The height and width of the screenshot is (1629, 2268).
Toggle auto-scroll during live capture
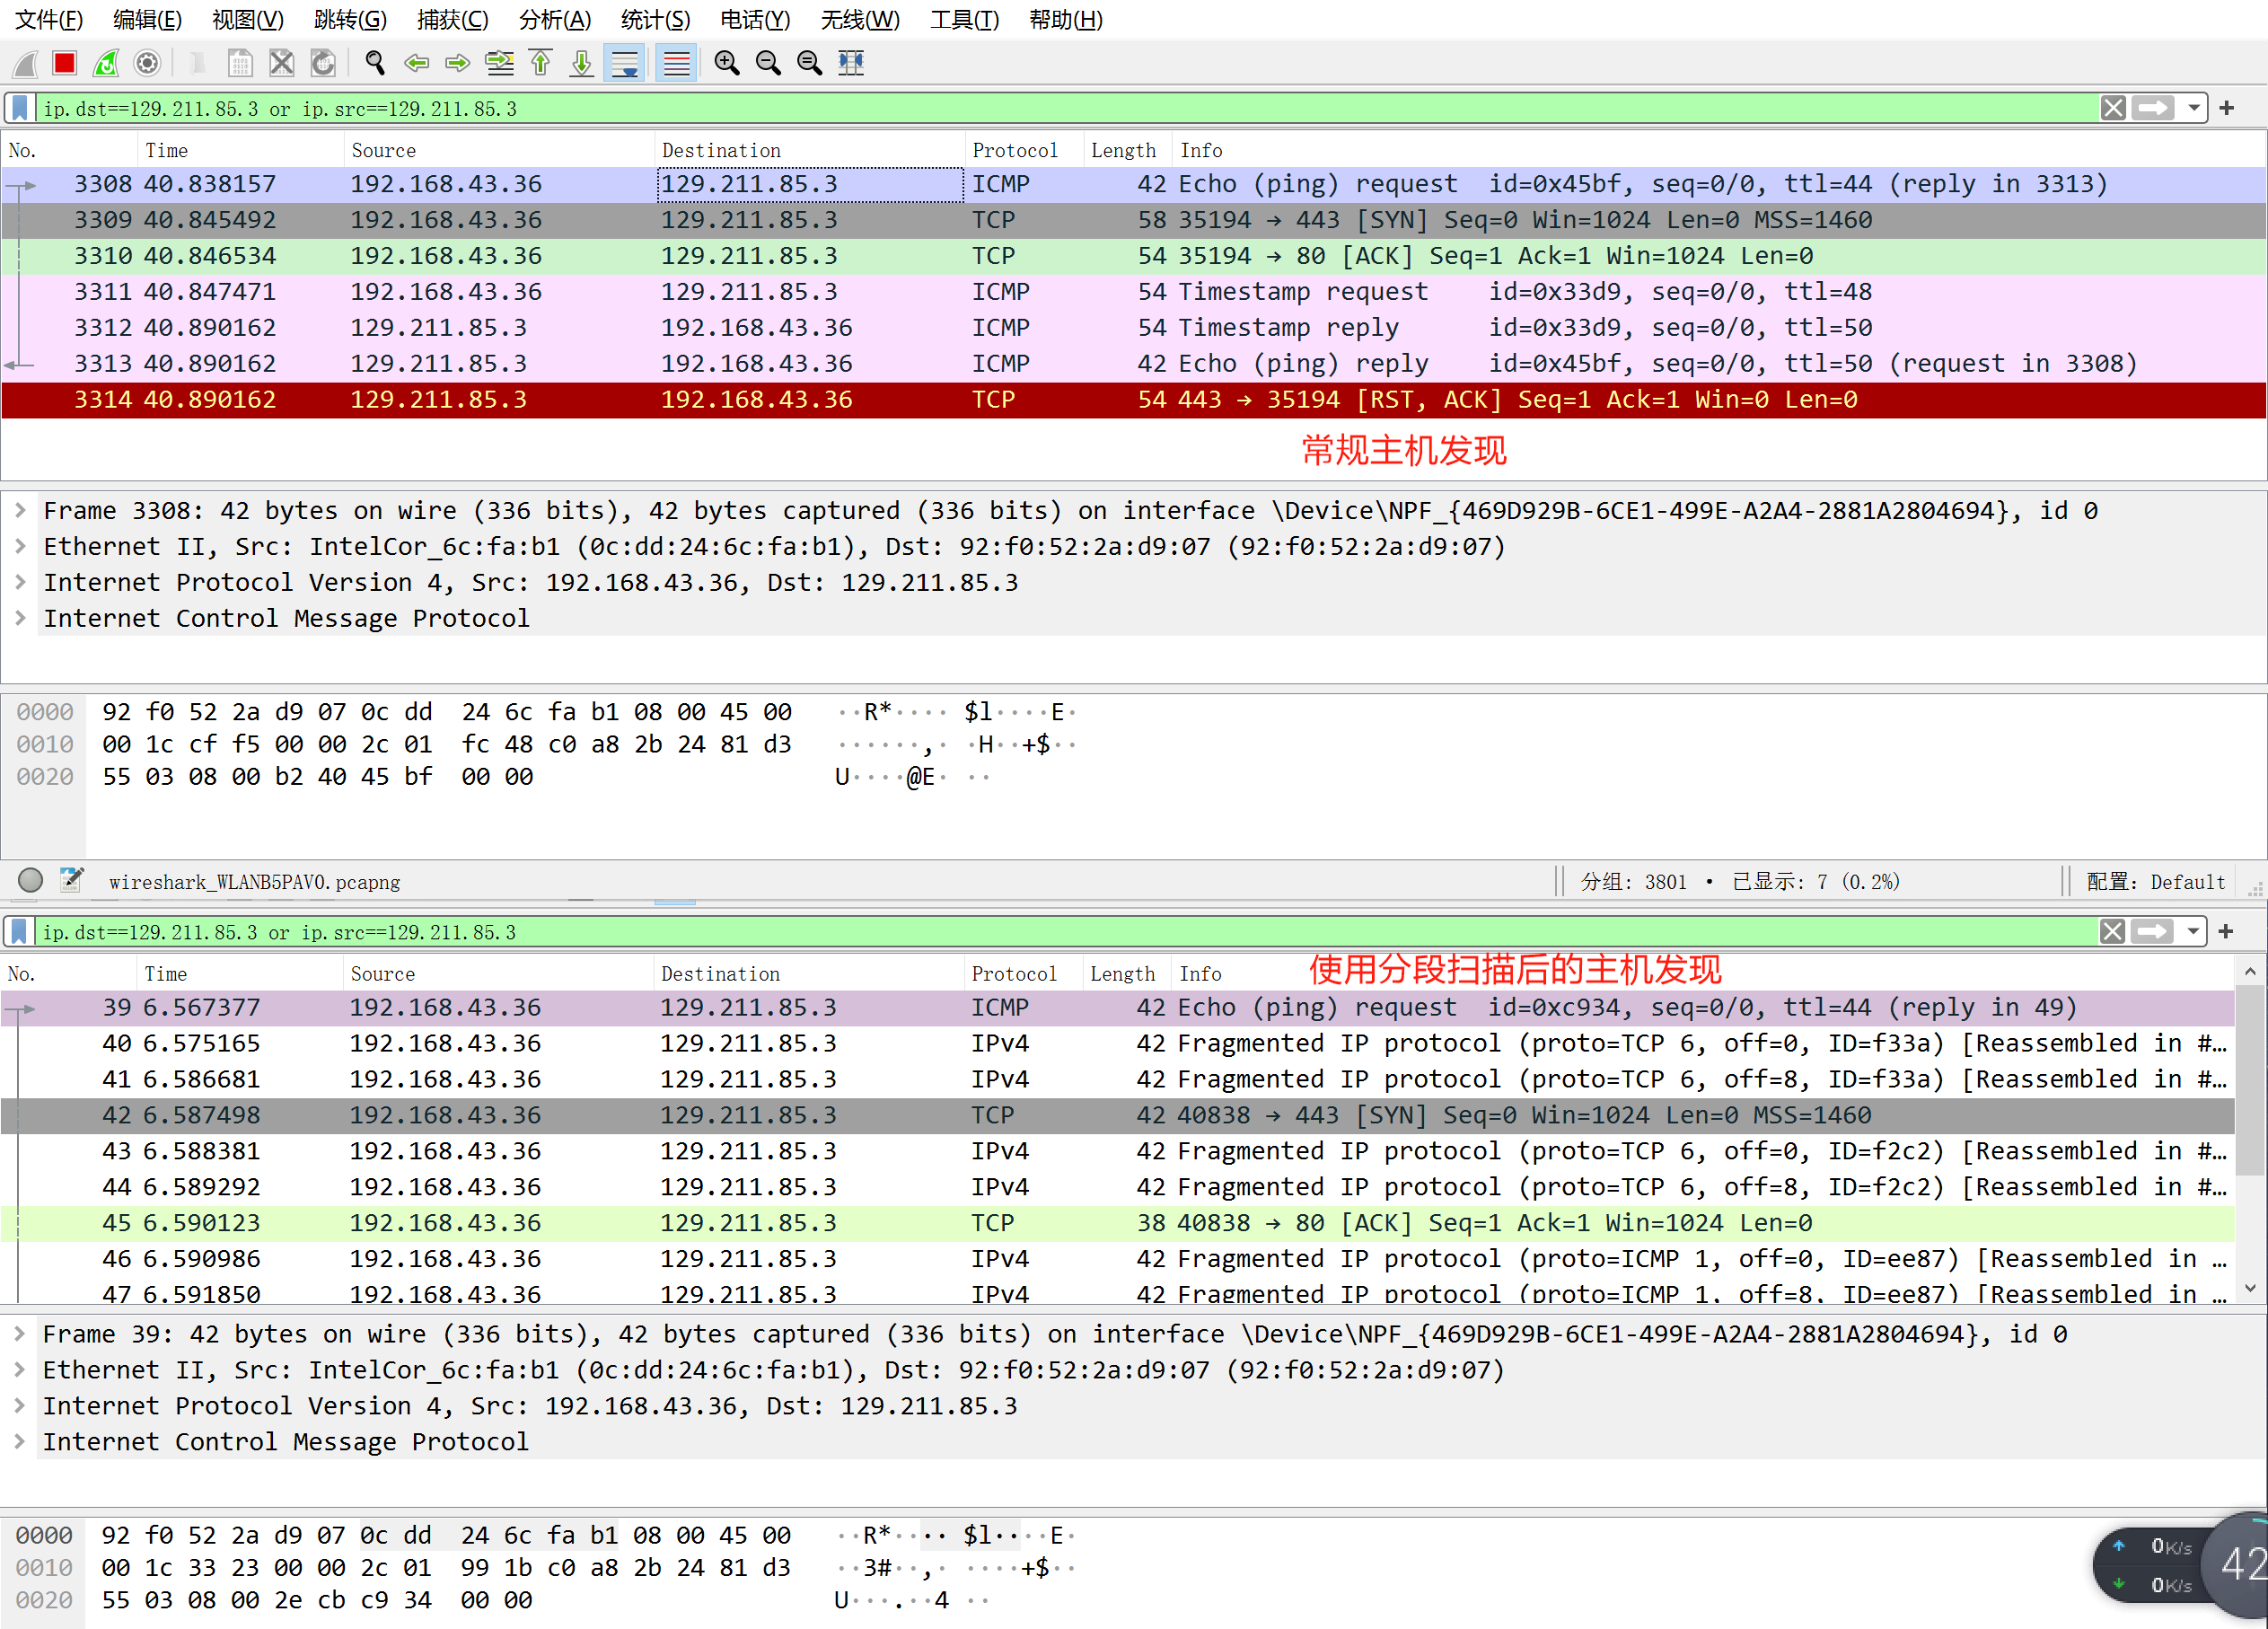(x=625, y=63)
